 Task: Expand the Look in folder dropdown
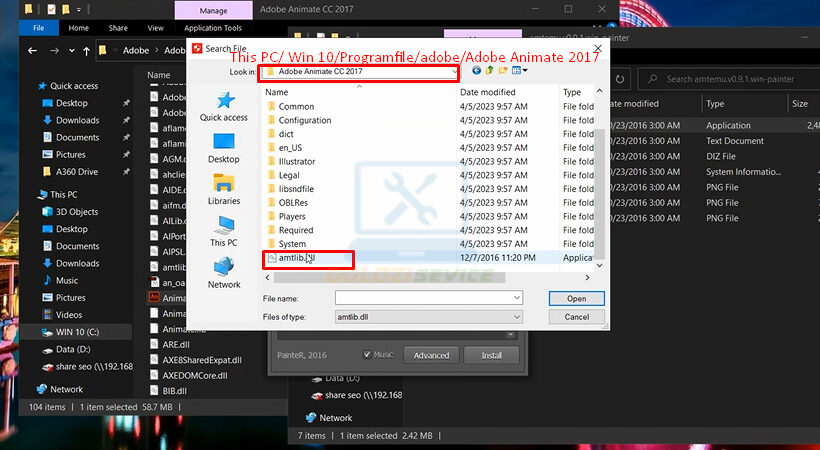[x=453, y=72]
